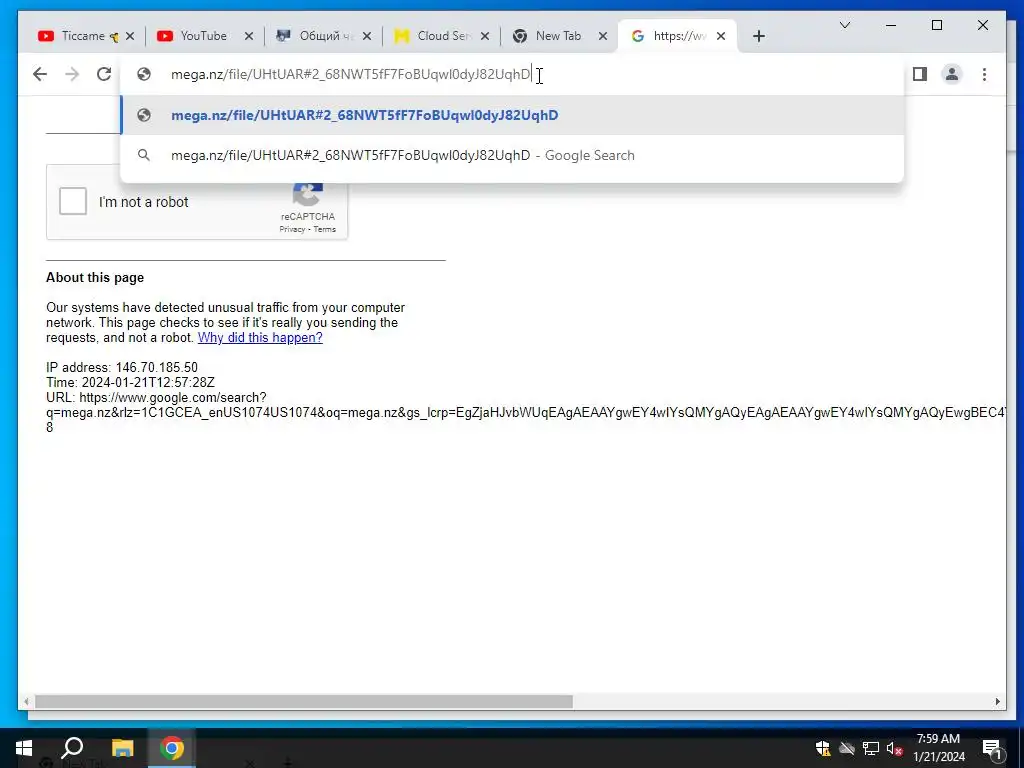1024x768 pixels.
Task: Click the scrollbar left arrow
Action: point(26,701)
